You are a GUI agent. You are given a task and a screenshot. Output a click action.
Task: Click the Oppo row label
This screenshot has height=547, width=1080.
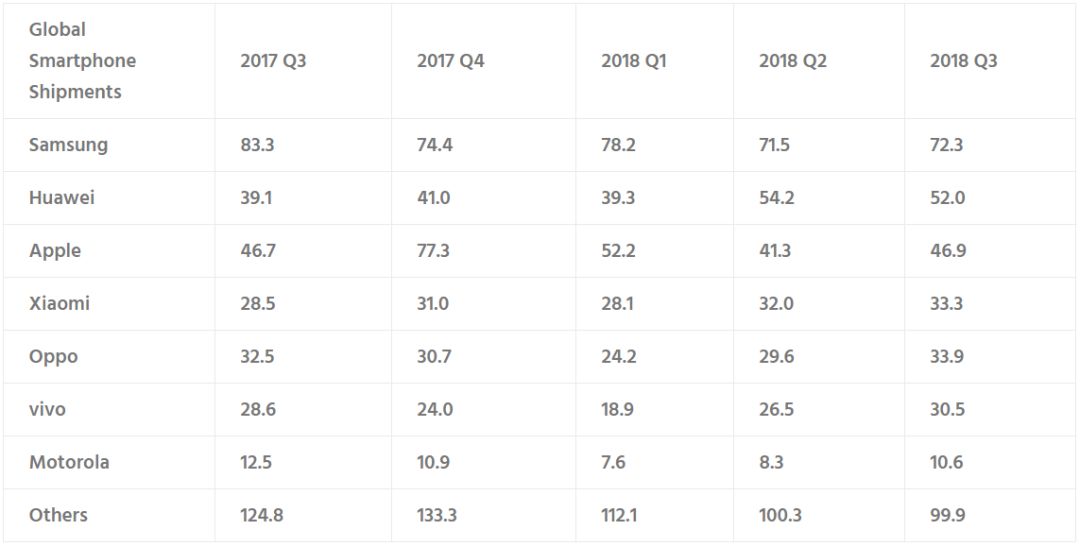[x=53, y=357]
